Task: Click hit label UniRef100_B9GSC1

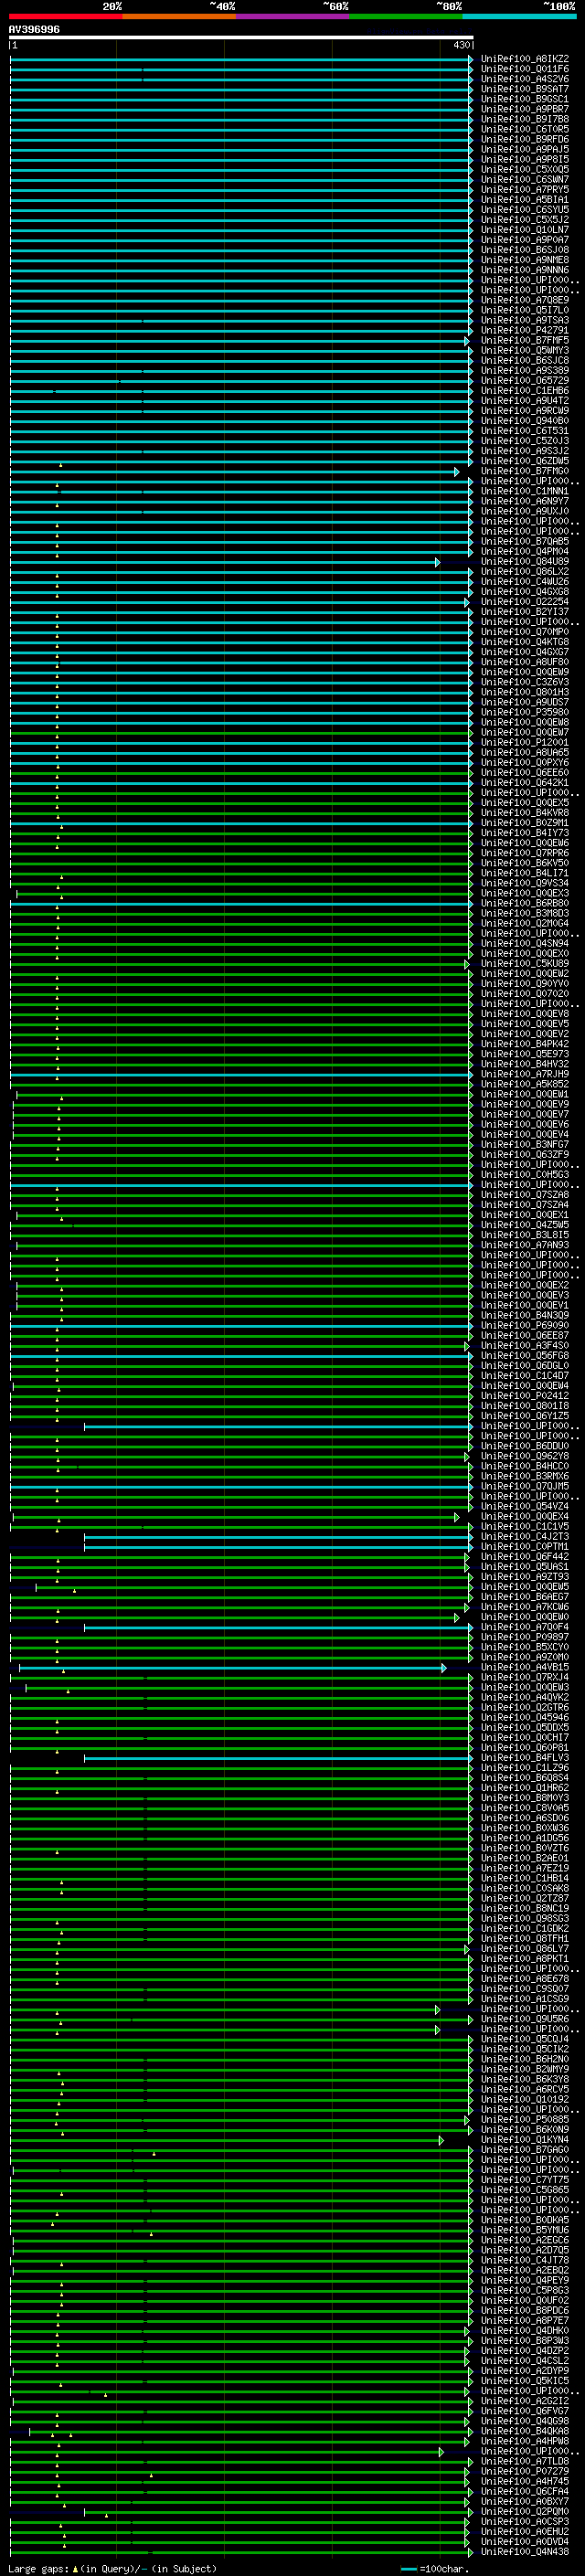Action: [x=525, y=99]
